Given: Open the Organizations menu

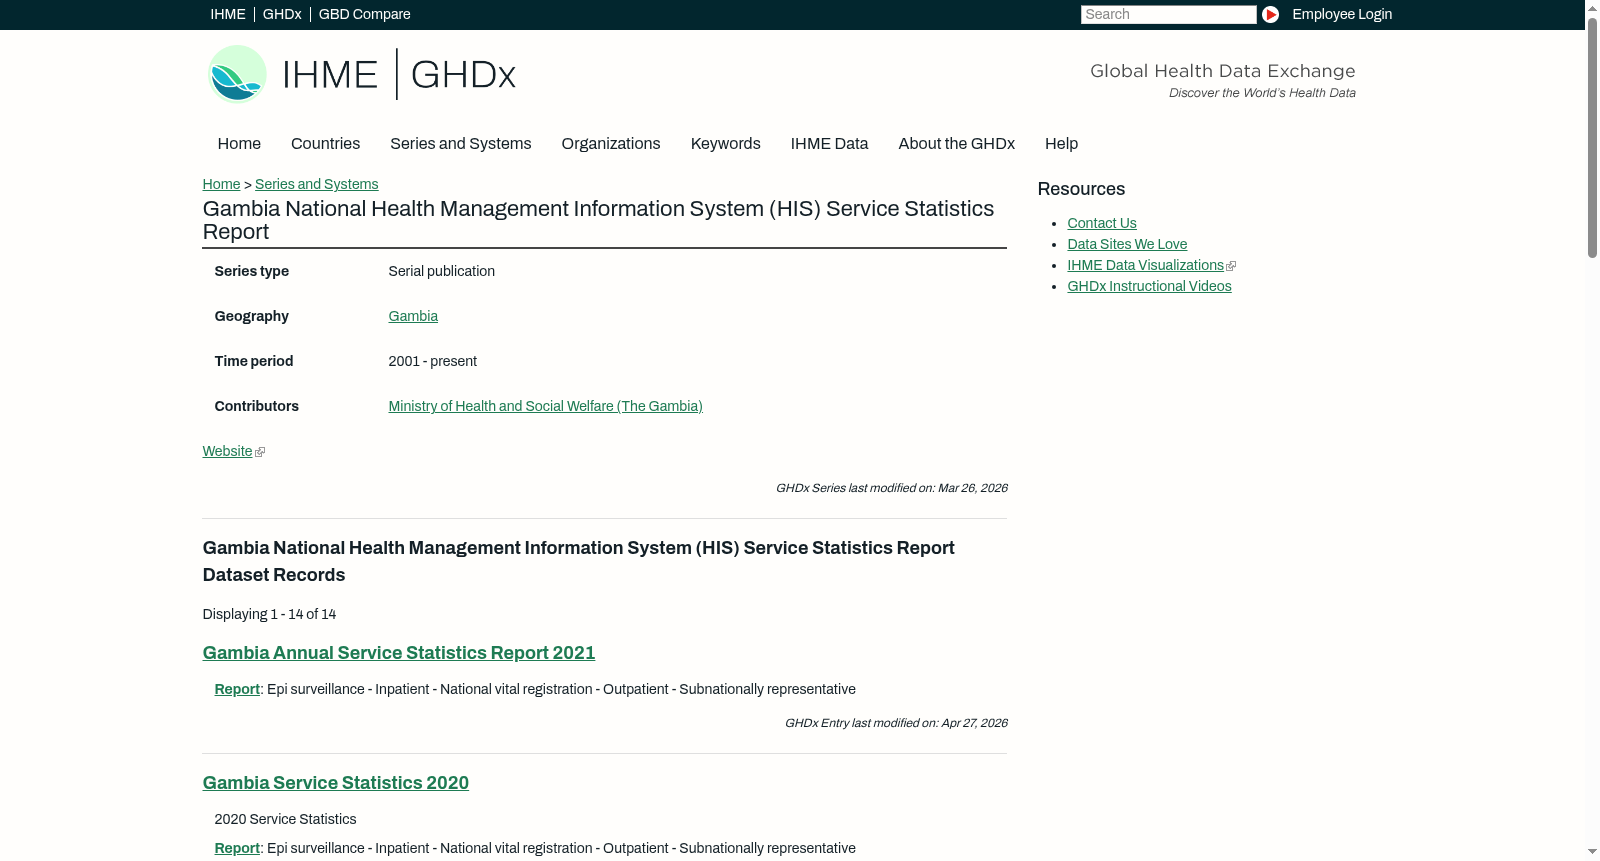Looking at the screenshot, I should (x=611, y=143).
